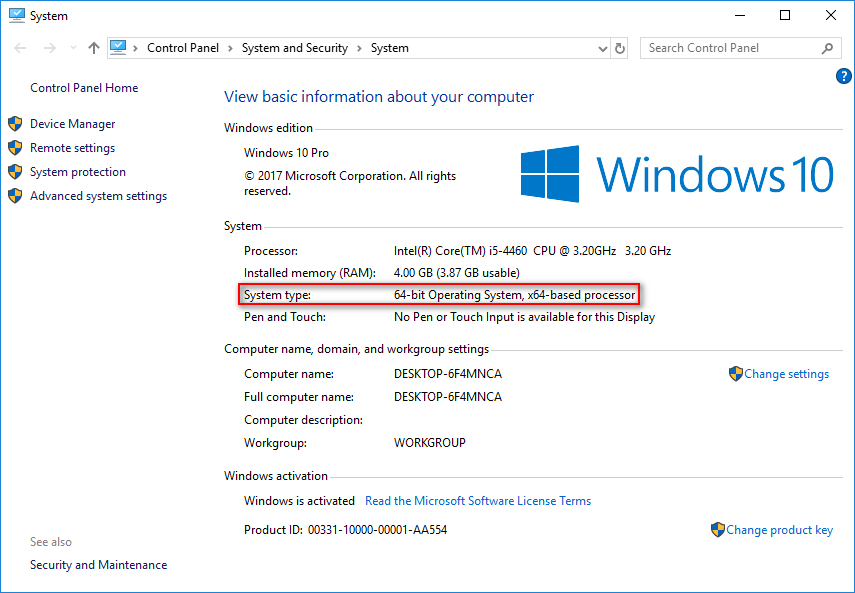Click the shield icon beside Device Manager
The height and width of the screenshot is (593, 855).
[15, 124]
